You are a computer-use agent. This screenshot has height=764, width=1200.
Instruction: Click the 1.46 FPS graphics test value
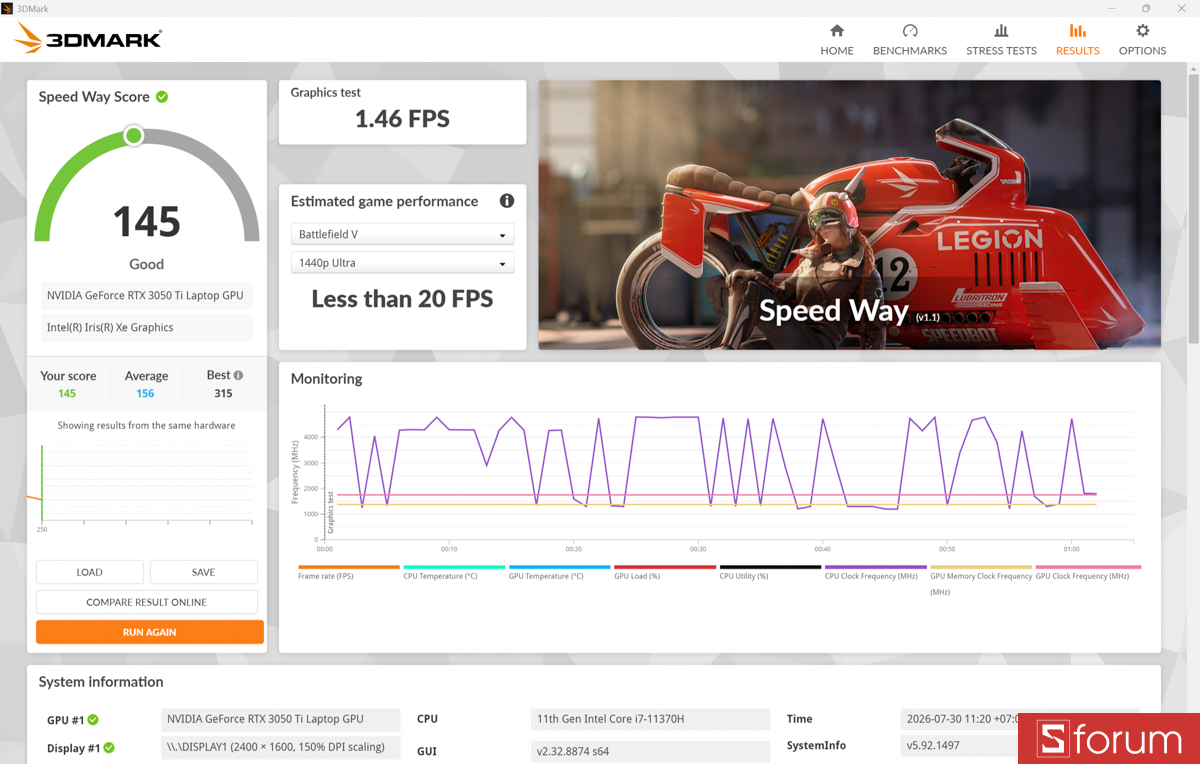[402, 119]
